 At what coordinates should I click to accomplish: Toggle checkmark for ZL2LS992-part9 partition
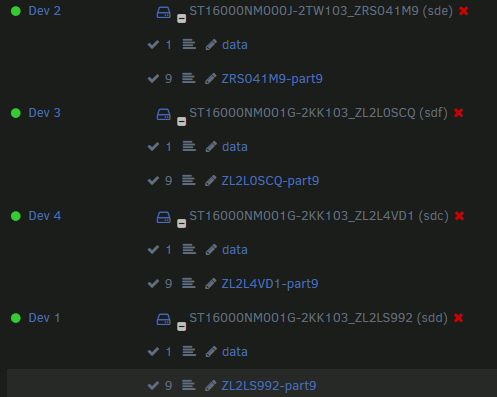(x=153, y=386)
